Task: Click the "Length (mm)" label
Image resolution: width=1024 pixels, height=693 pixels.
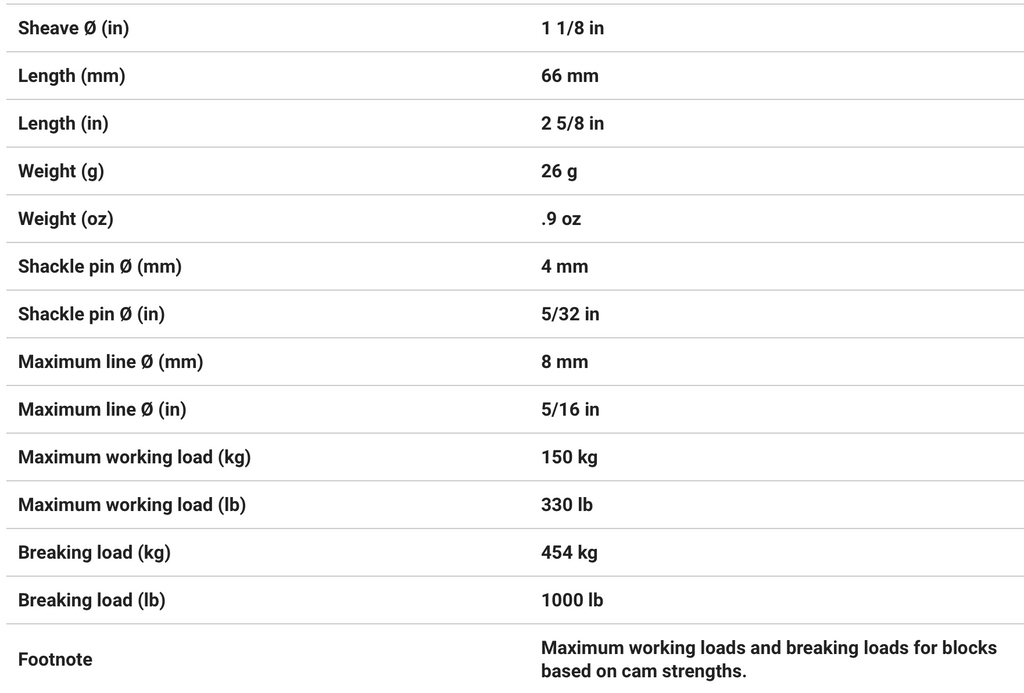Action: pos(71,76)
